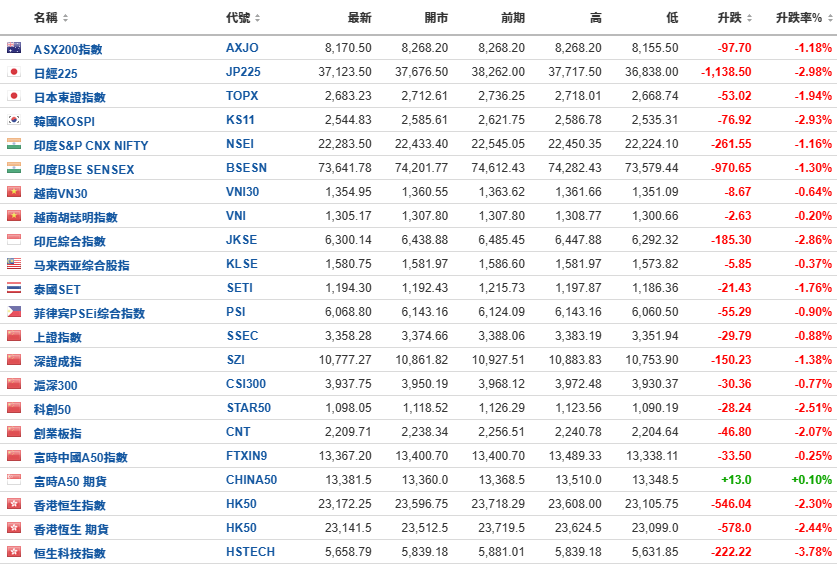Open the 富時A50 期貨 link

(x=70, y=482)
